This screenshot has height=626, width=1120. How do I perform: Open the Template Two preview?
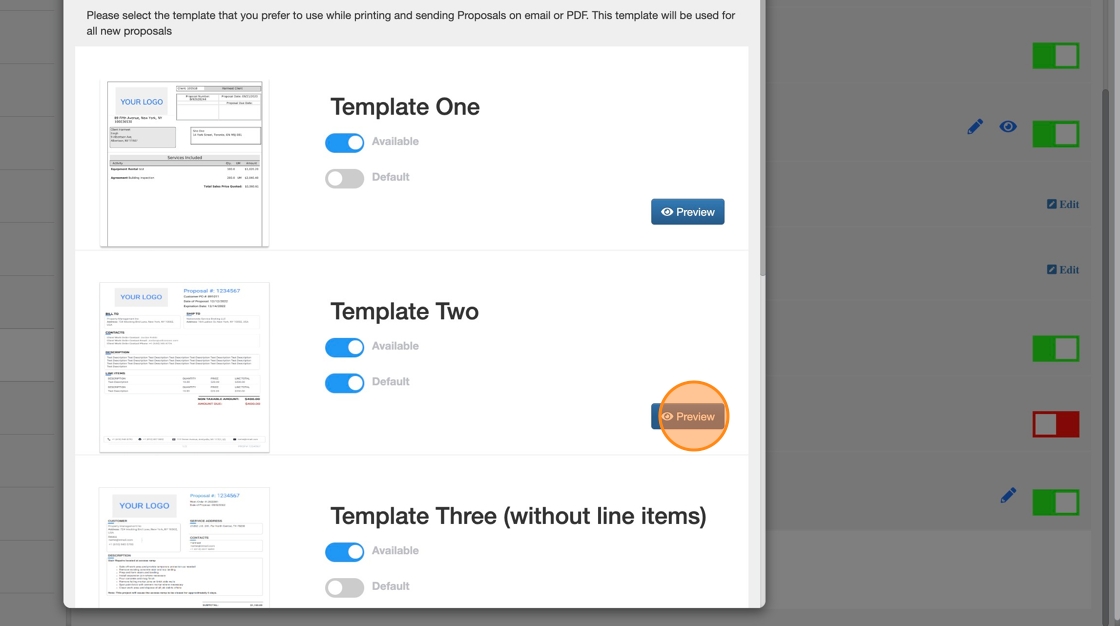click(x=687, y=416)
